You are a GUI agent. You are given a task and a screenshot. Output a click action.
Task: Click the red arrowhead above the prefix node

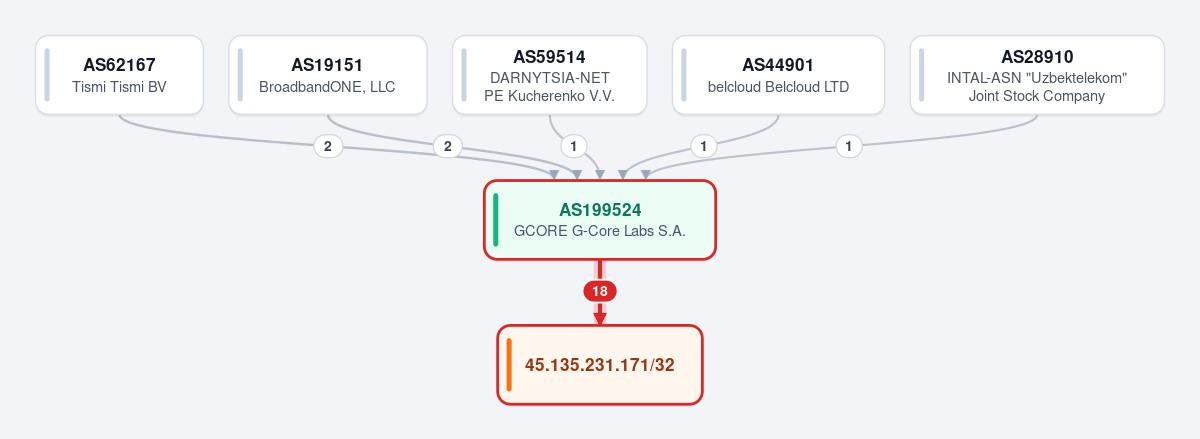pyautogui.click(x=600, y=318)
